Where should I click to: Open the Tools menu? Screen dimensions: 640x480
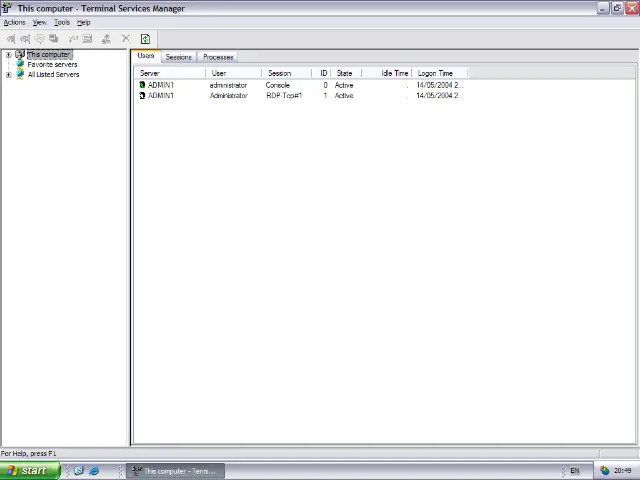[x=62, y=22]
